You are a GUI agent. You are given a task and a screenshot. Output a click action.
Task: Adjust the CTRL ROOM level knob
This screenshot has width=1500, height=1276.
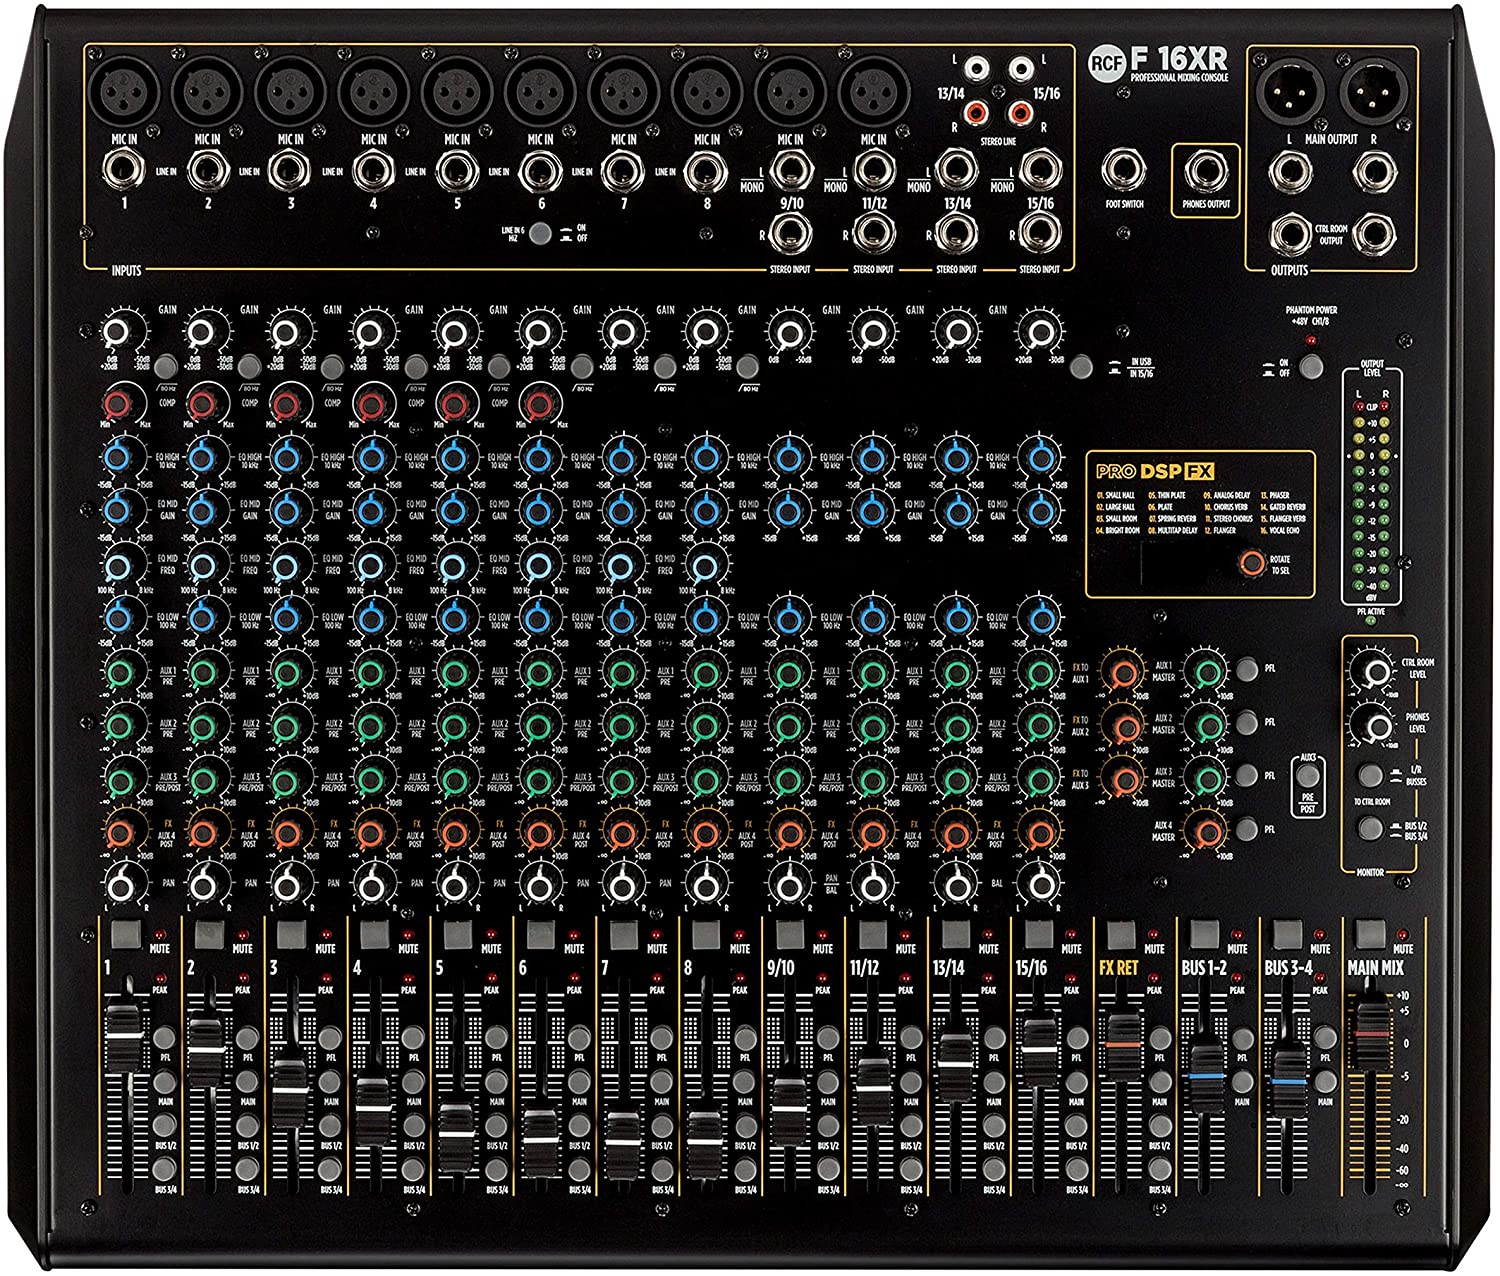[1375, 671]
